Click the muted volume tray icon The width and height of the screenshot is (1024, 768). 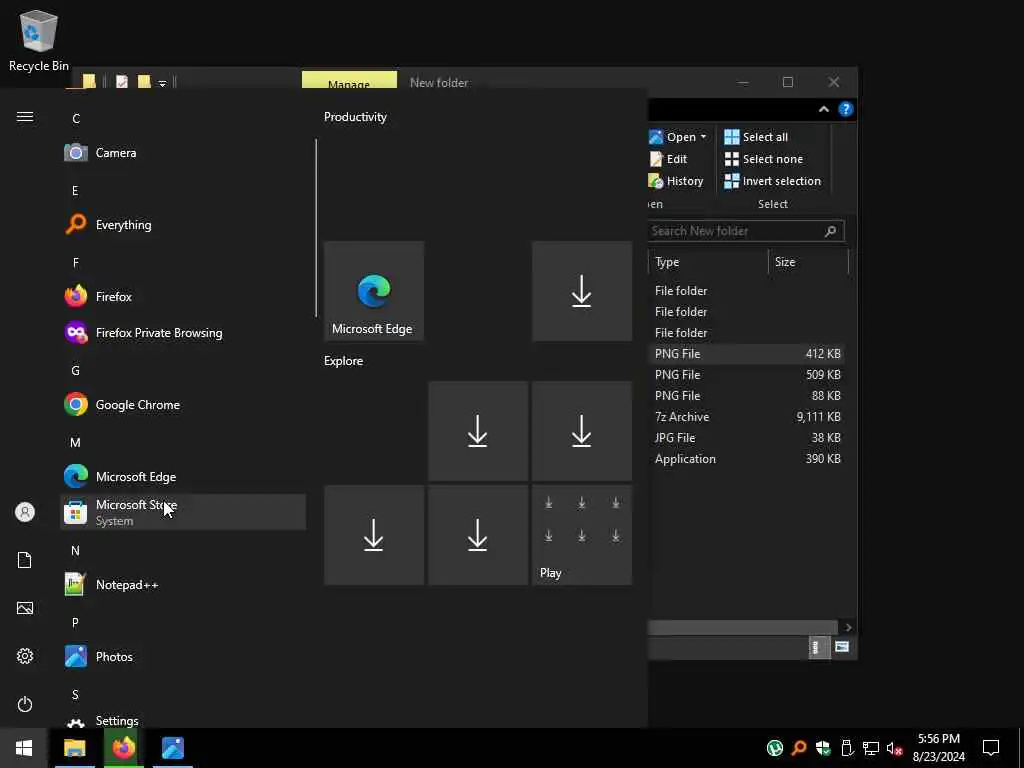pyautogui.click(x=894, y=748)
